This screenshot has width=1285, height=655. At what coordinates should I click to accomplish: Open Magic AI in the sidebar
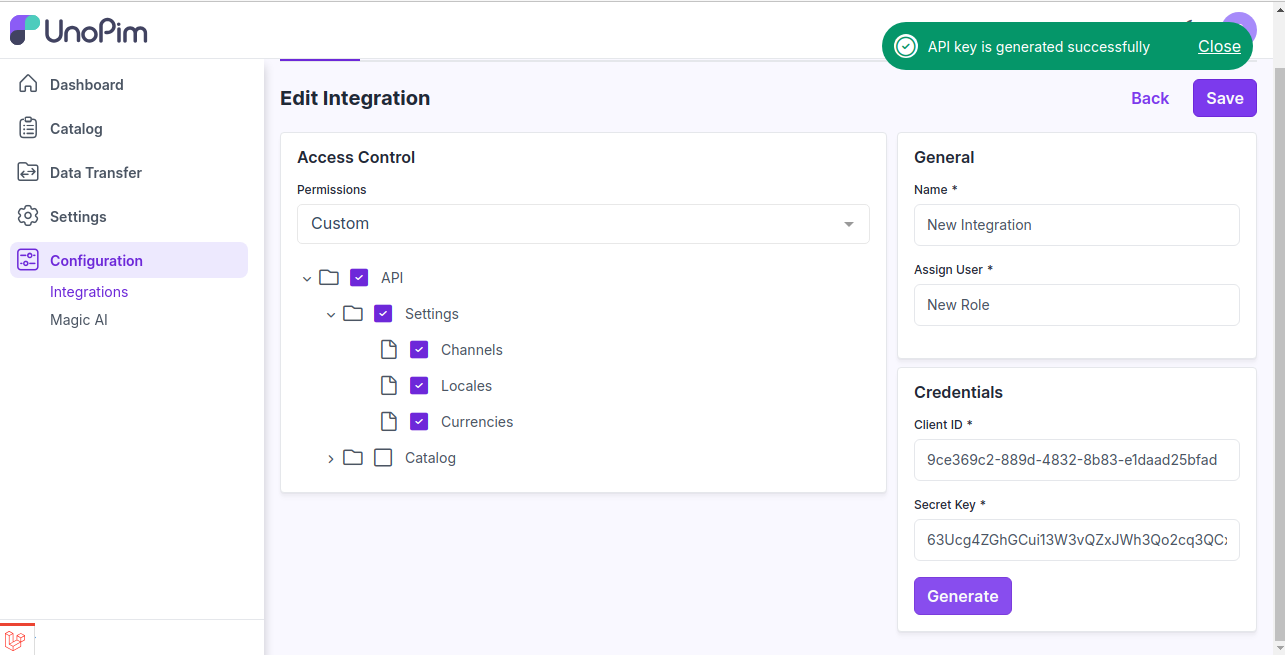point(79,320)
